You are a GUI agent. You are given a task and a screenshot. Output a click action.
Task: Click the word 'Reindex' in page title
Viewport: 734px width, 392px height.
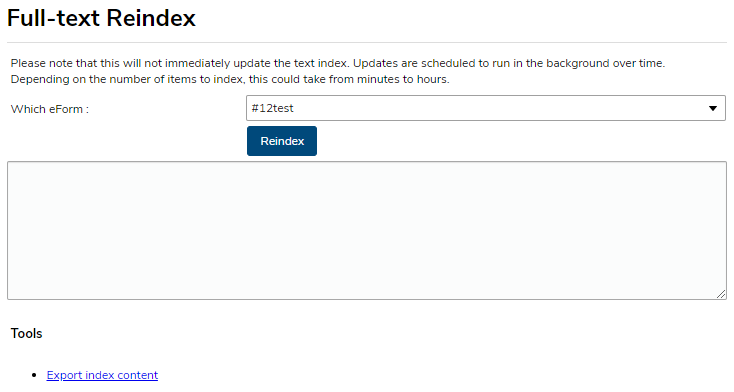[151, 18]
